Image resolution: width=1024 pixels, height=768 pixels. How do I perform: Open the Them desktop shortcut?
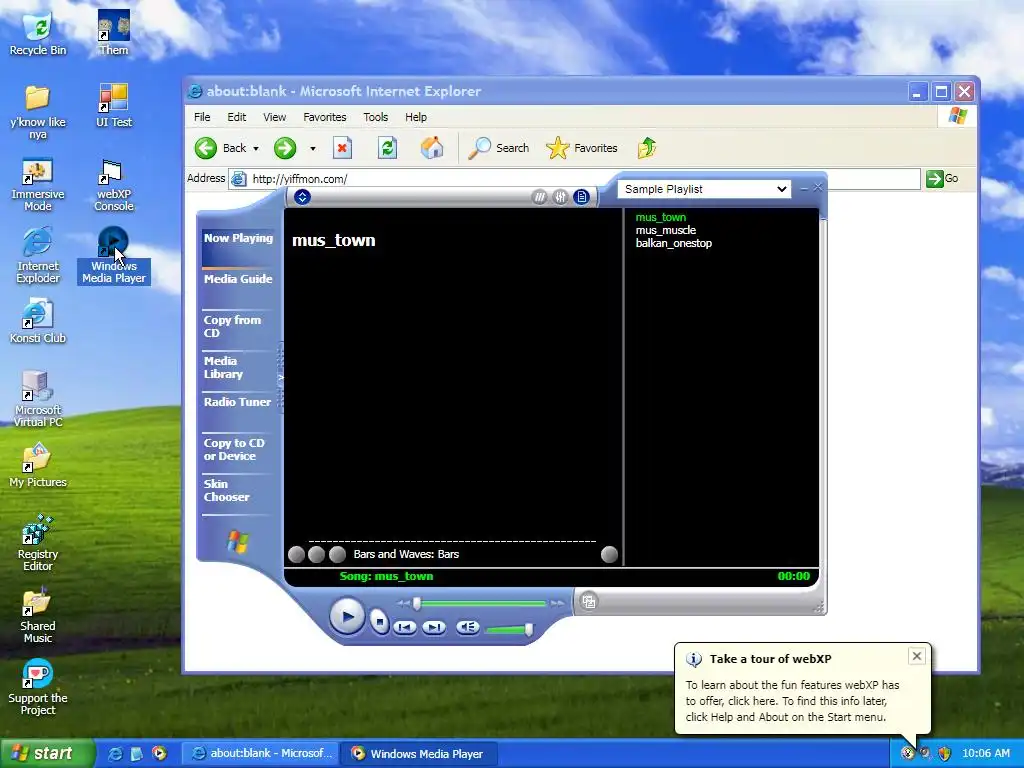click(x=114, y=34)
